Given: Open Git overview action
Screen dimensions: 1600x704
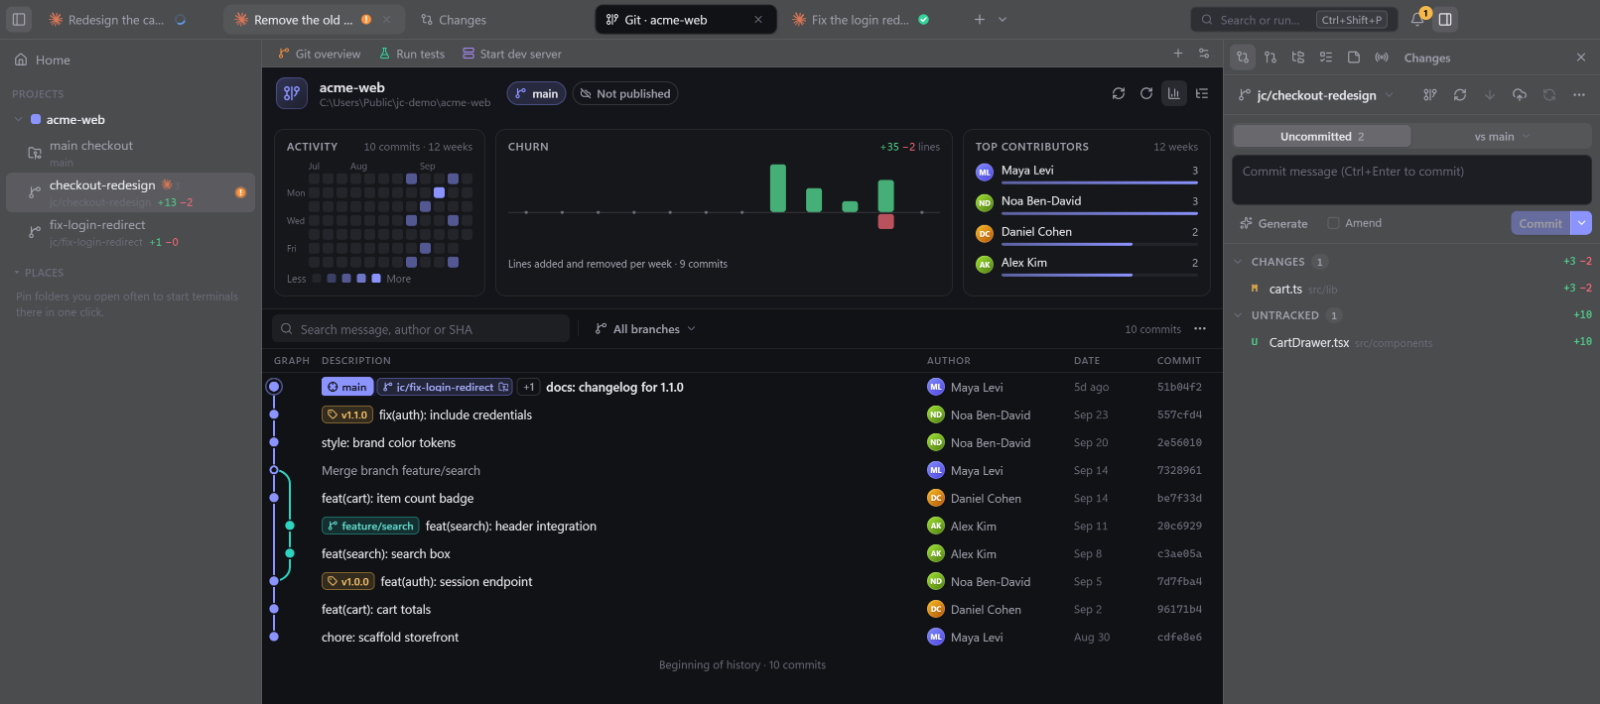Looking at the screenshot, I should [x=319, y=54].
